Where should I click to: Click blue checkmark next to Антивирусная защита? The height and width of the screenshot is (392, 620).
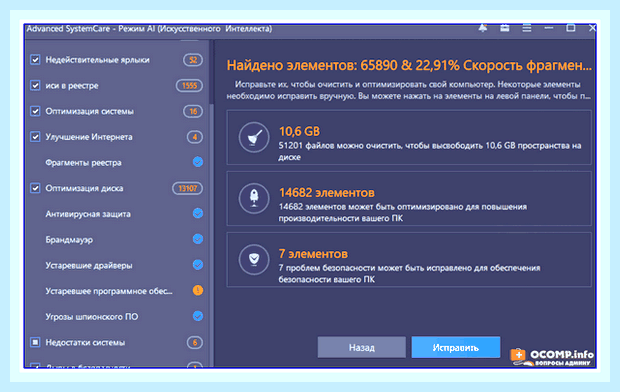point(198,214)
